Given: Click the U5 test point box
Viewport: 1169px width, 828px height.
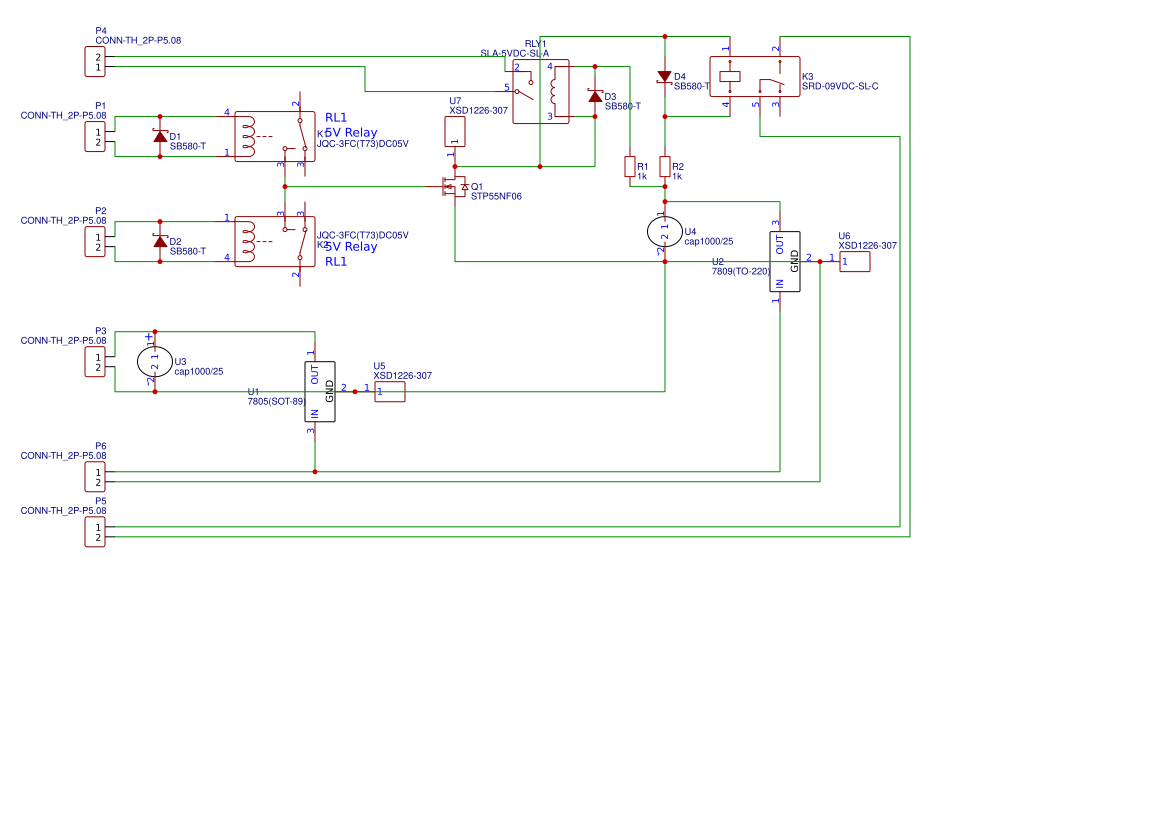Looking at the screenshot, I should pos(390,392).
